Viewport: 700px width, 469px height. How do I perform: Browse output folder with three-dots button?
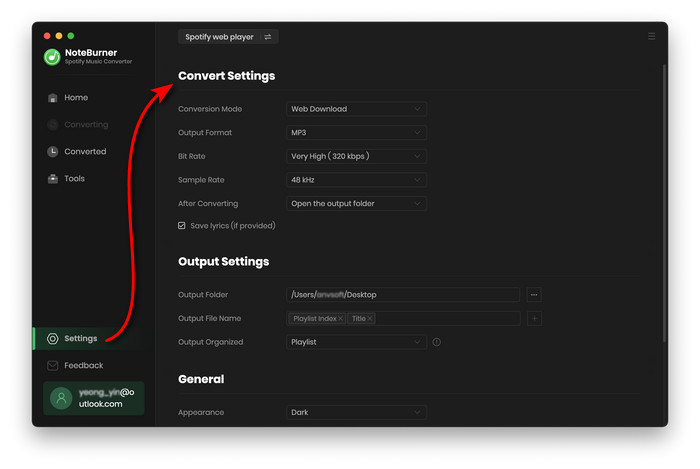[x=534, y=295]
